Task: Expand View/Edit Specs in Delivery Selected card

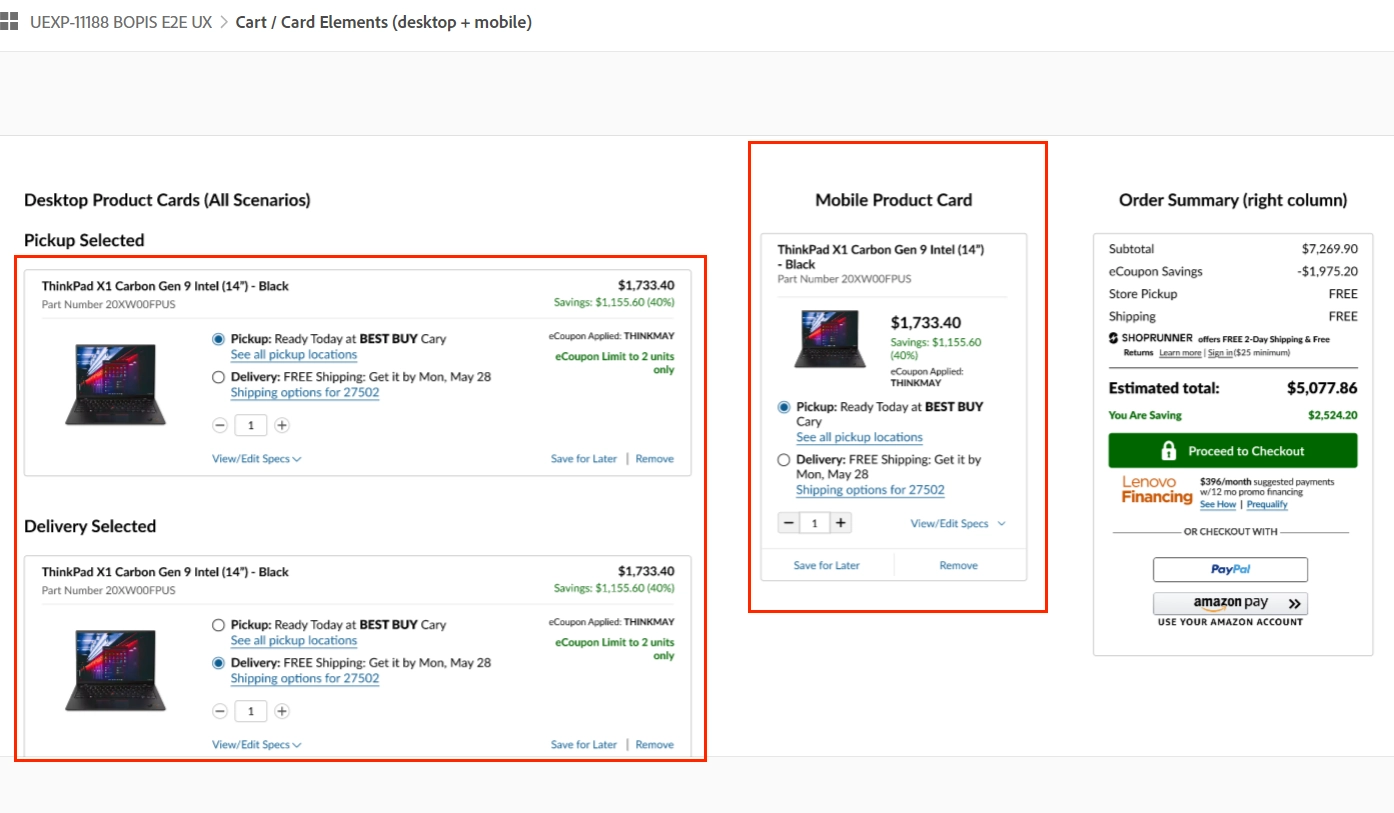Action: point(257,745)
